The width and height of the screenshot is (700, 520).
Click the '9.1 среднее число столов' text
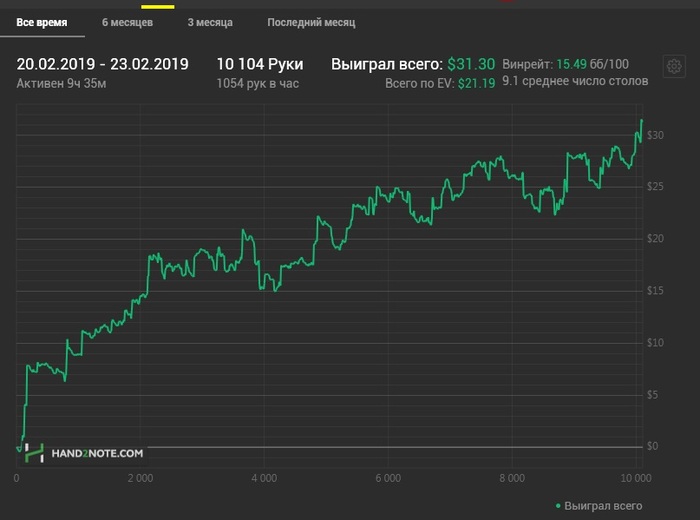pos(575,81)
